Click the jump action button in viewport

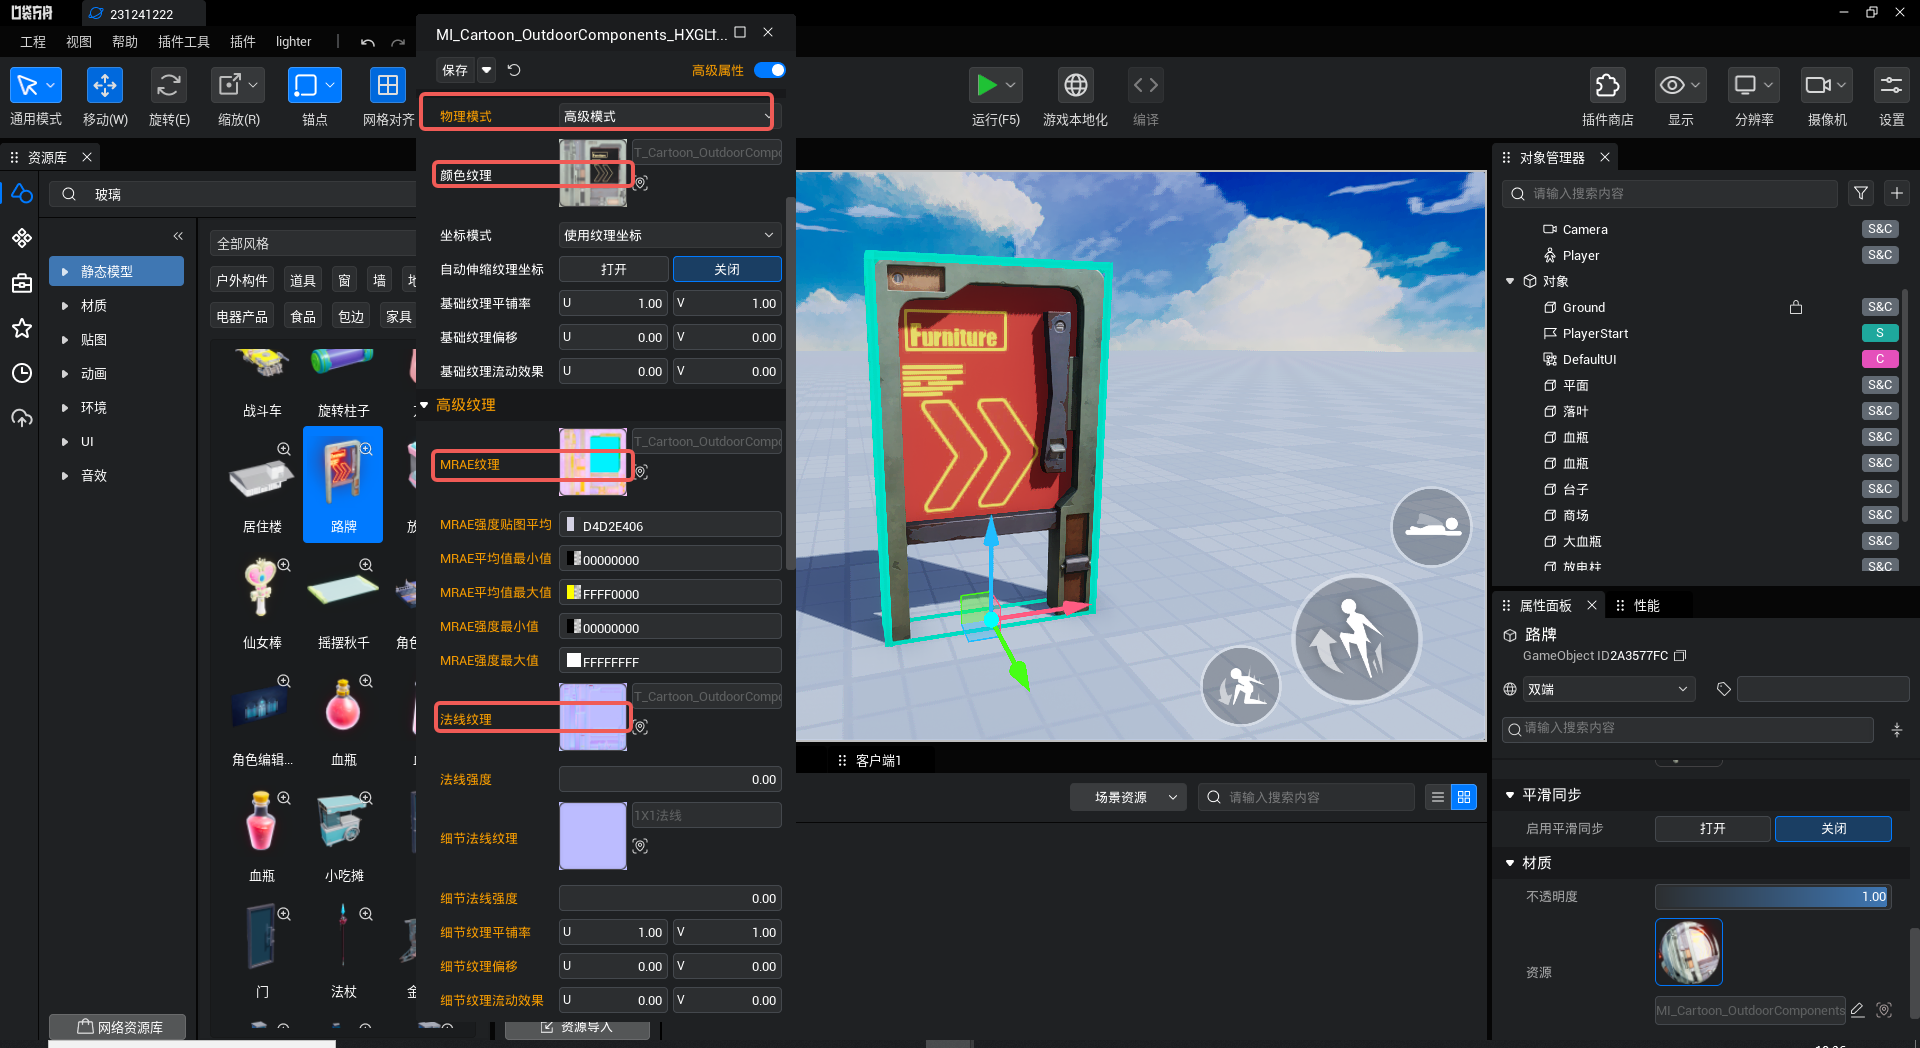(1357, 638)
